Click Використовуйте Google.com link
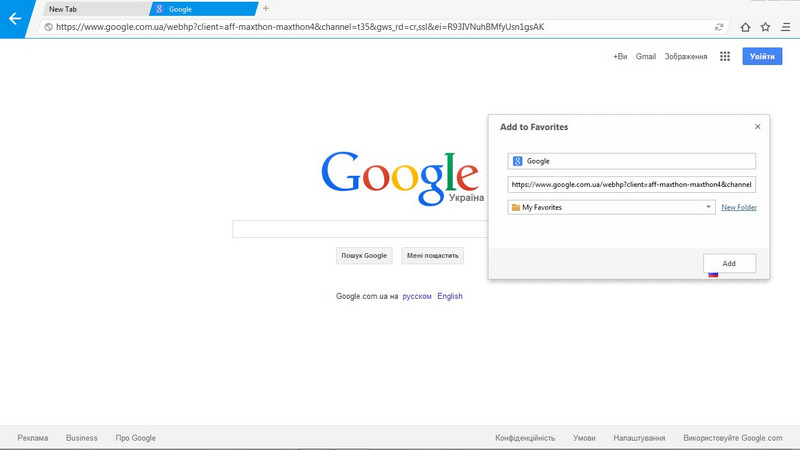 733,438
